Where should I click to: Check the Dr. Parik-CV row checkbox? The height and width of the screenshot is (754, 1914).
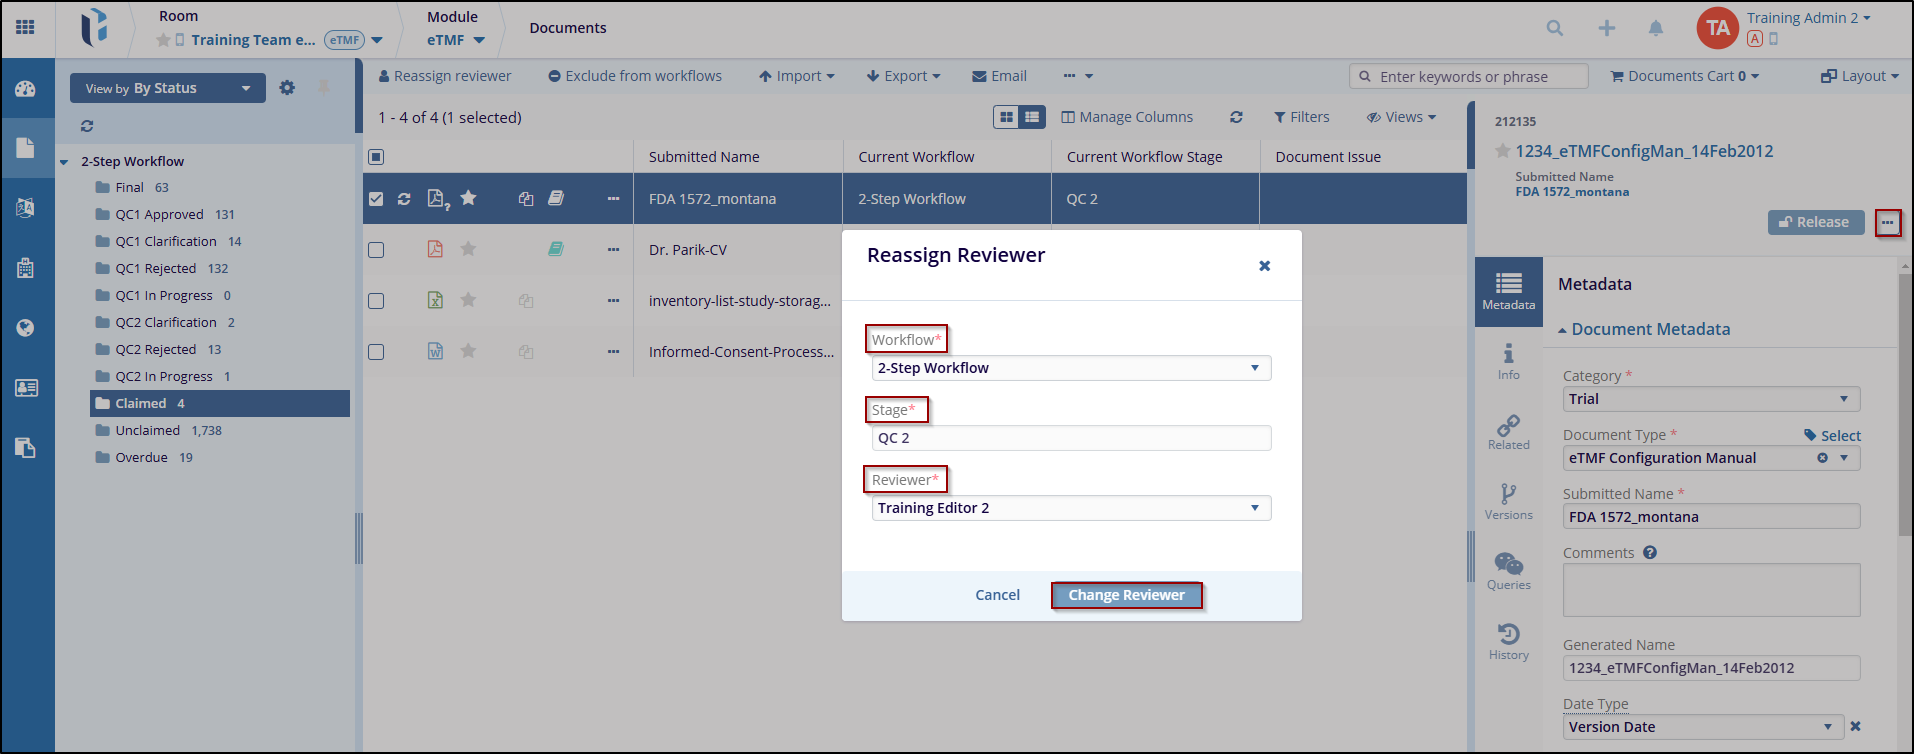(376, 250)
